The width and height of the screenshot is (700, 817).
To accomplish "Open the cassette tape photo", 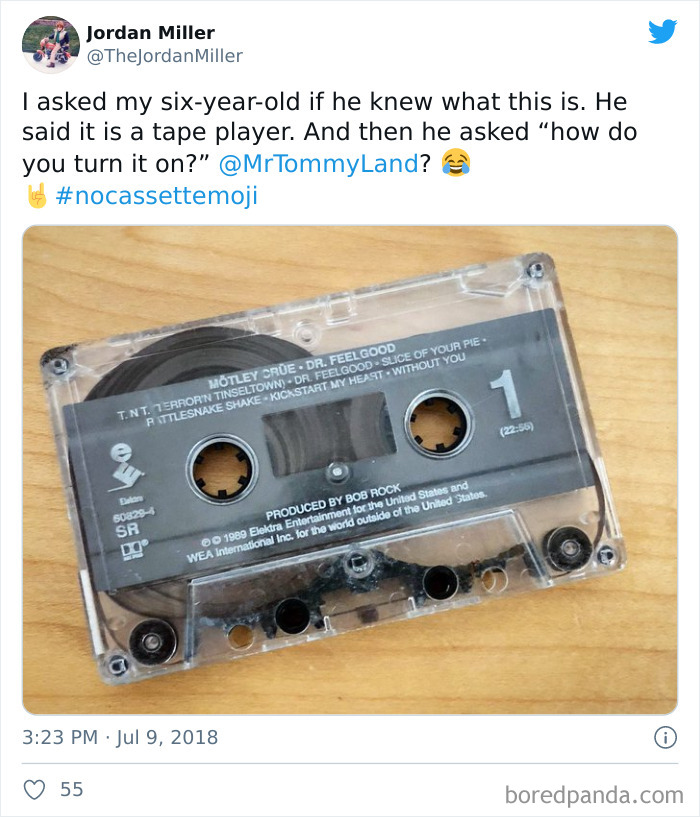I will coord(350,469).
